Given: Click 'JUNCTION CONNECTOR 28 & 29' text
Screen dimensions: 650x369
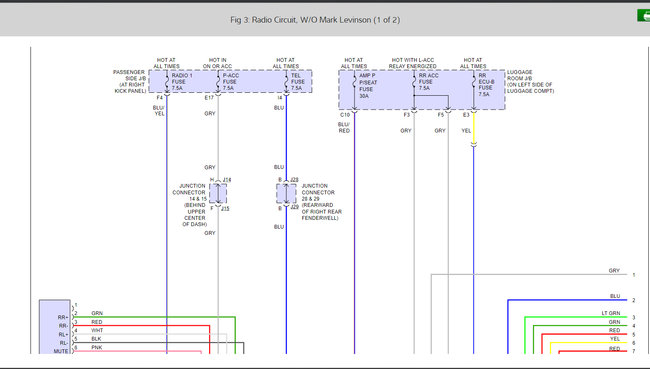Looking at the screenshot, I should coord(318,192).
